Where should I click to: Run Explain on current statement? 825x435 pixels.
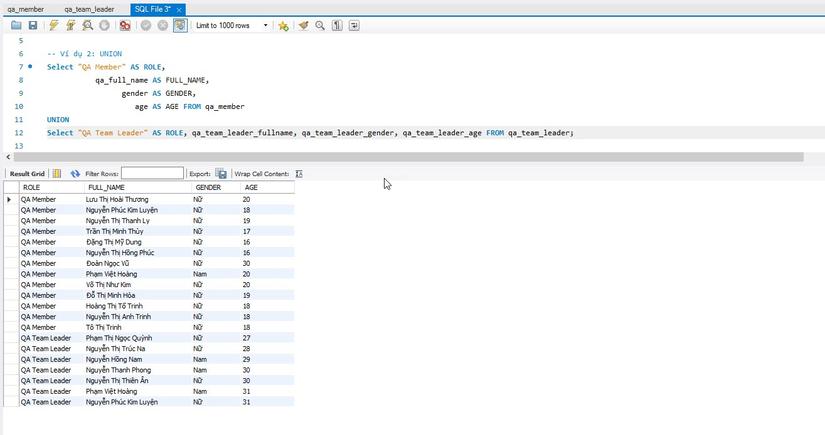point(88,25)
